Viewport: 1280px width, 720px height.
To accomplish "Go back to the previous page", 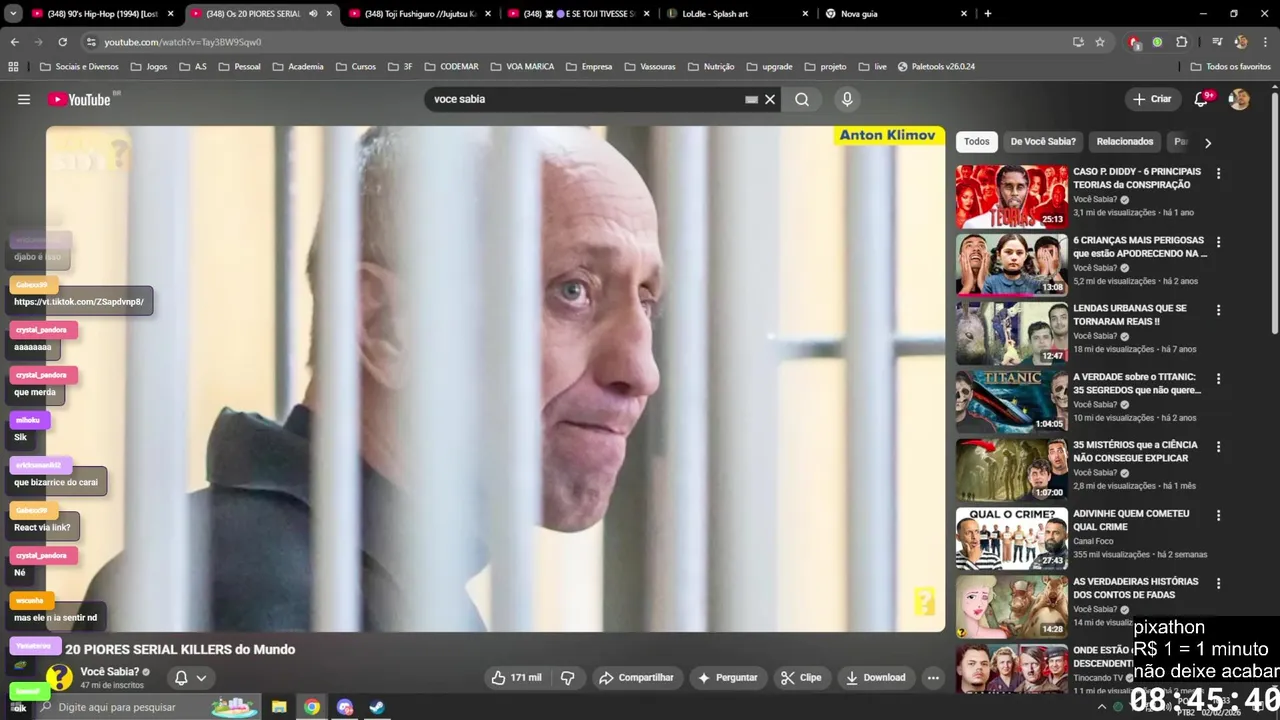I will [14, 42].
